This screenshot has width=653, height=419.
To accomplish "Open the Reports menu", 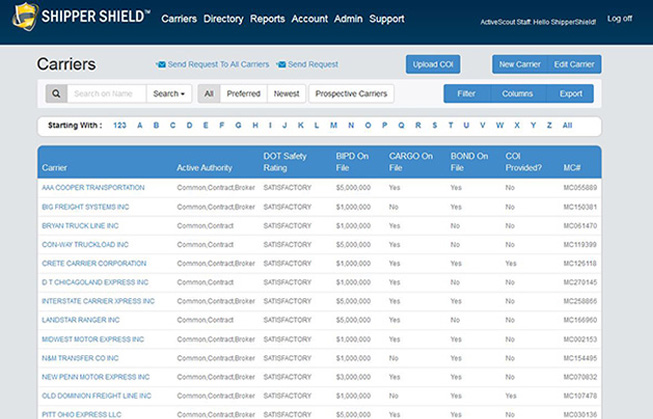I will pyautogui.click(x=267, y=19).
